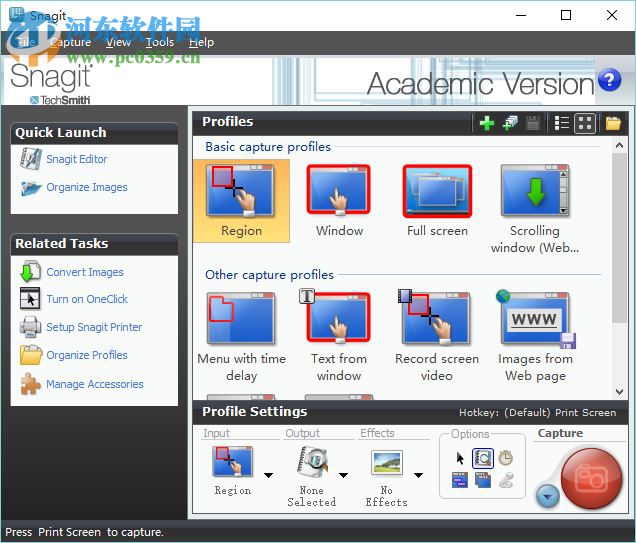Viewport: 636px width, 543px height.
Task: Select the Full screen capture profile
Action: click(437, 201)
